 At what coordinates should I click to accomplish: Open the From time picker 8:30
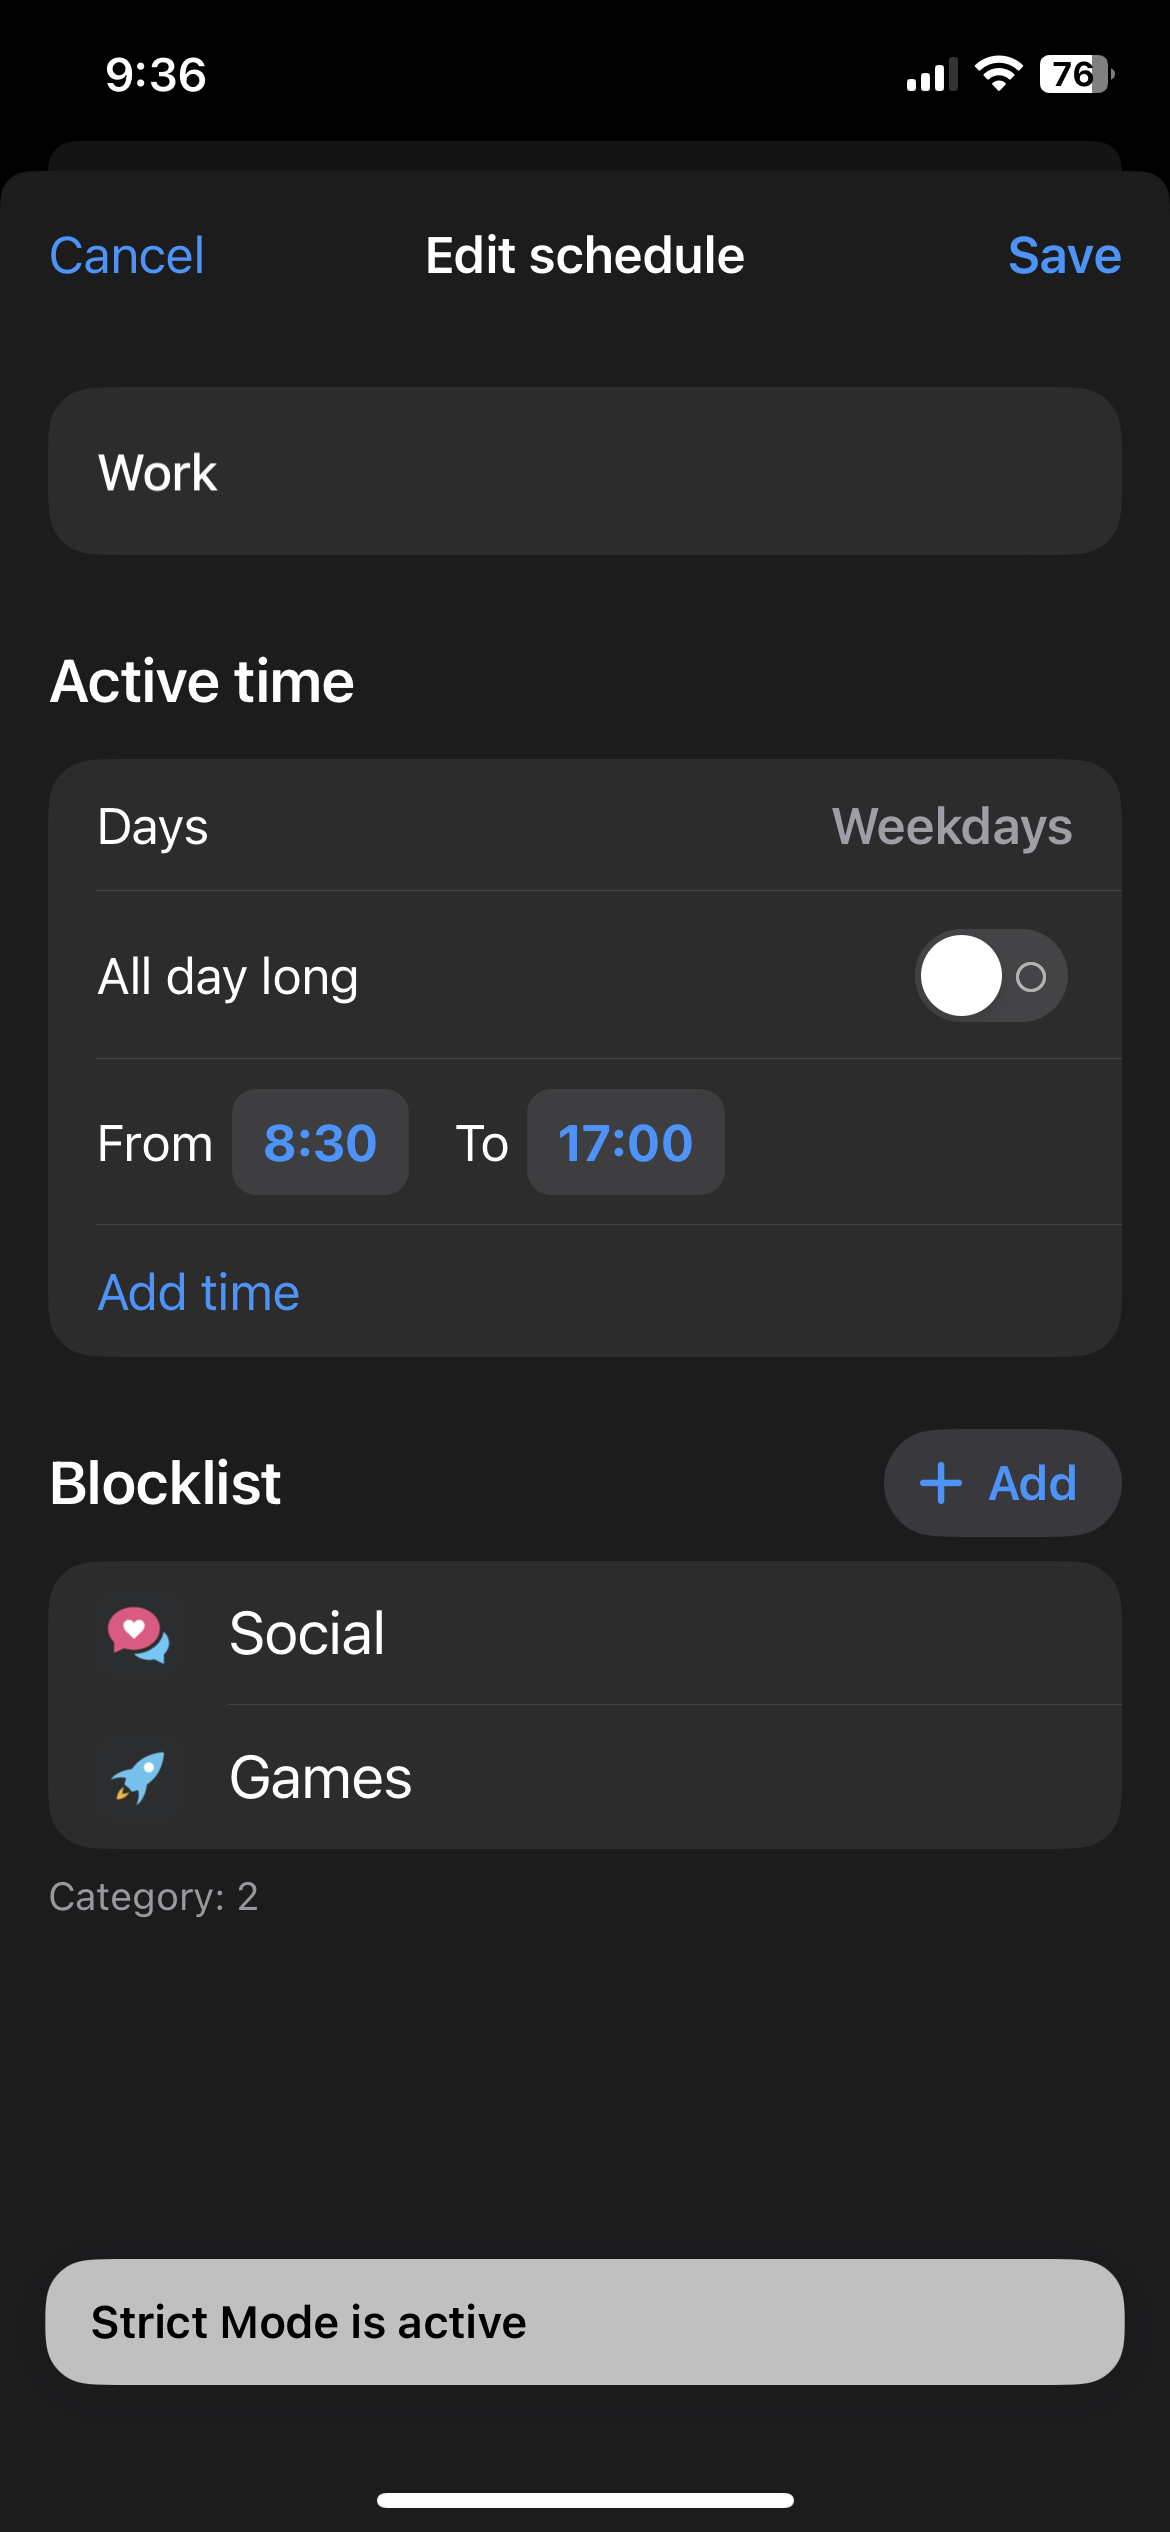pos(320,1143)
